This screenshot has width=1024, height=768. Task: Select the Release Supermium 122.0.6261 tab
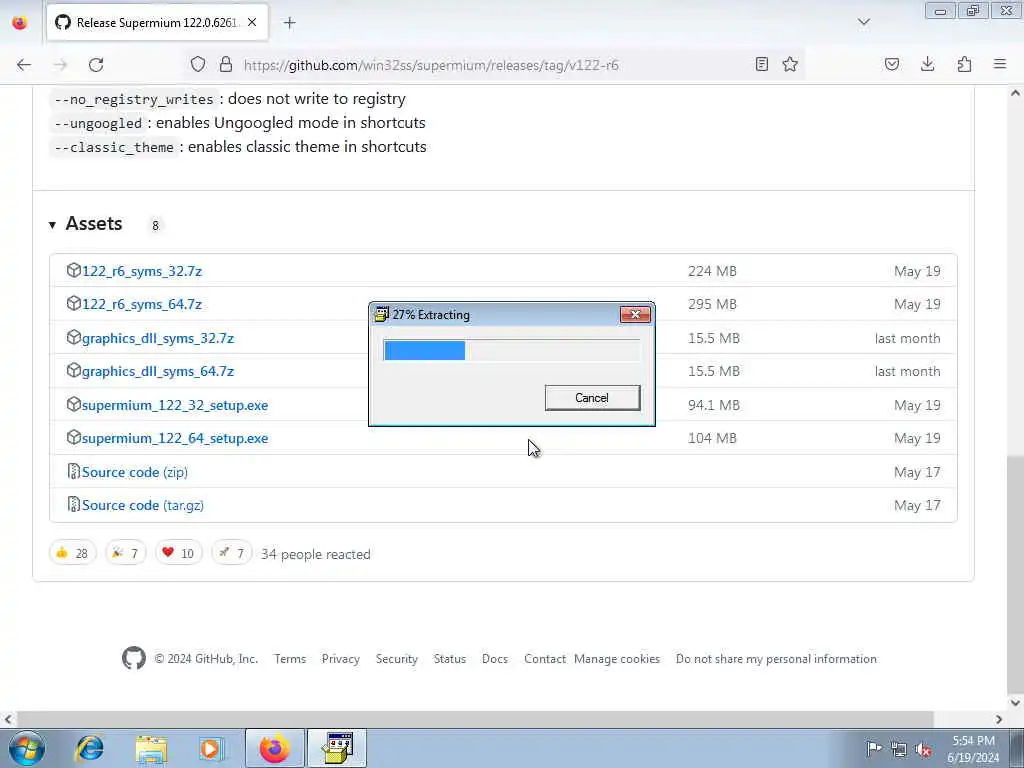(157, 23)
